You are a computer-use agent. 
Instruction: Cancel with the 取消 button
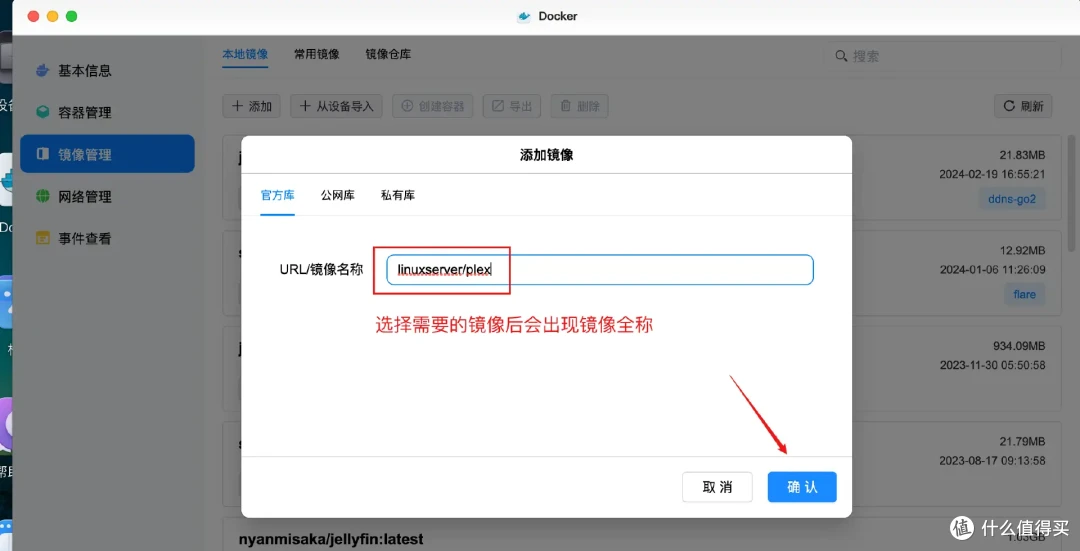pos(717,487)
